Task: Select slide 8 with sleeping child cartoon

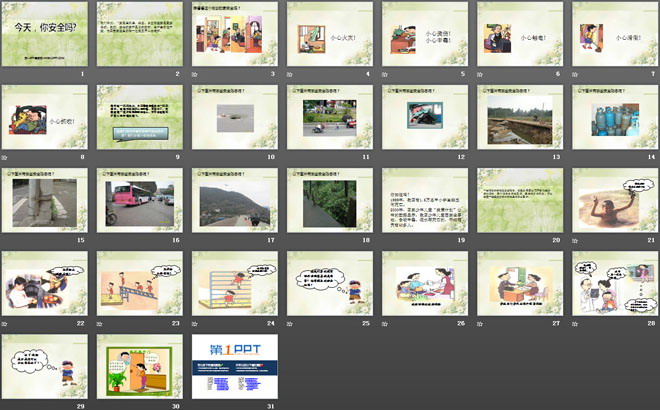Action: click(x=45, y=117)
